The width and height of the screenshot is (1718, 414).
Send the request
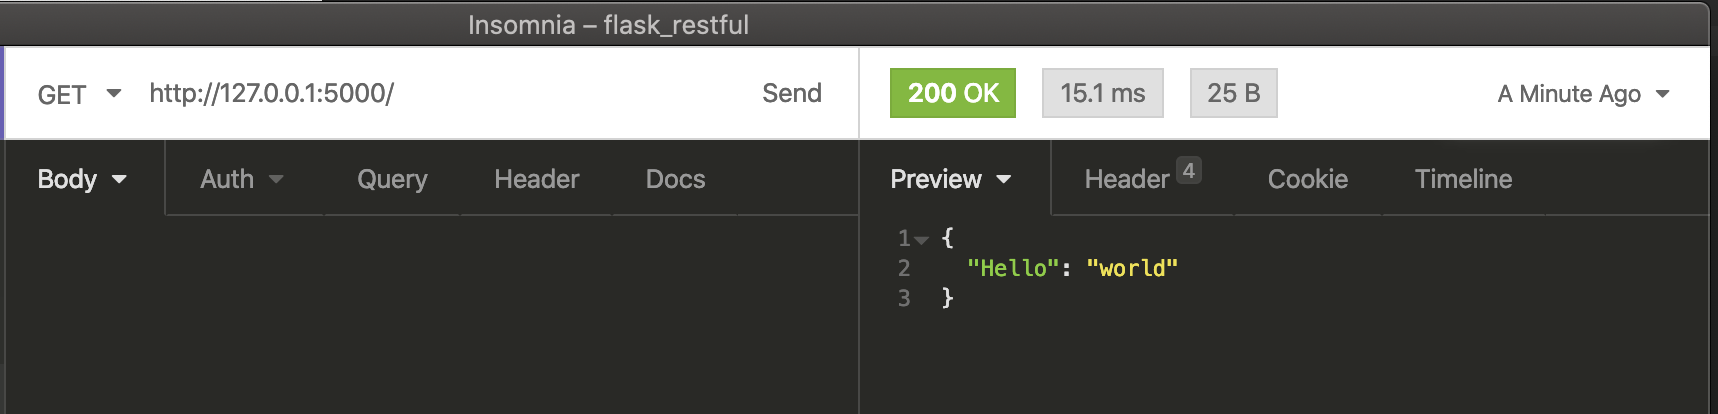[791, 93]
